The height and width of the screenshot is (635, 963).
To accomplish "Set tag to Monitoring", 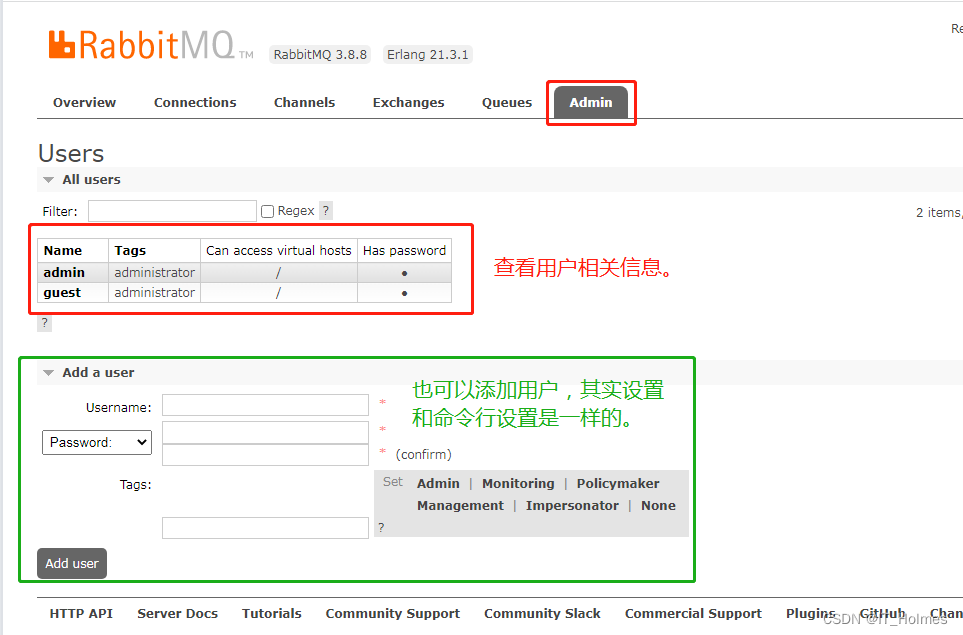I will coord(518,483).
